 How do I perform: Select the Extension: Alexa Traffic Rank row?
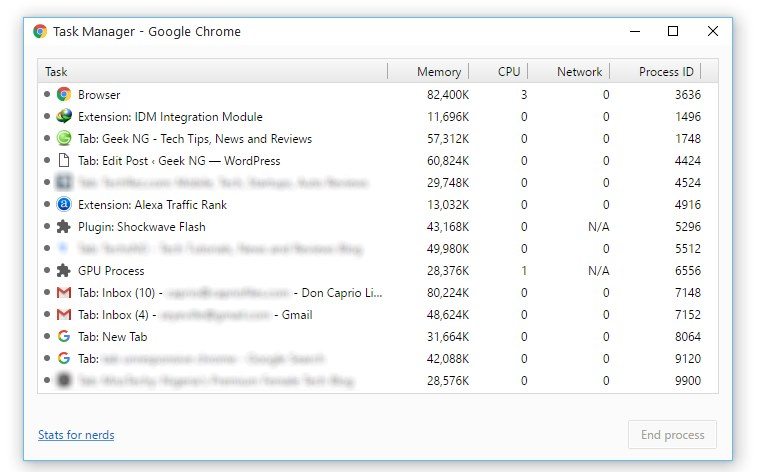(378, 205)
